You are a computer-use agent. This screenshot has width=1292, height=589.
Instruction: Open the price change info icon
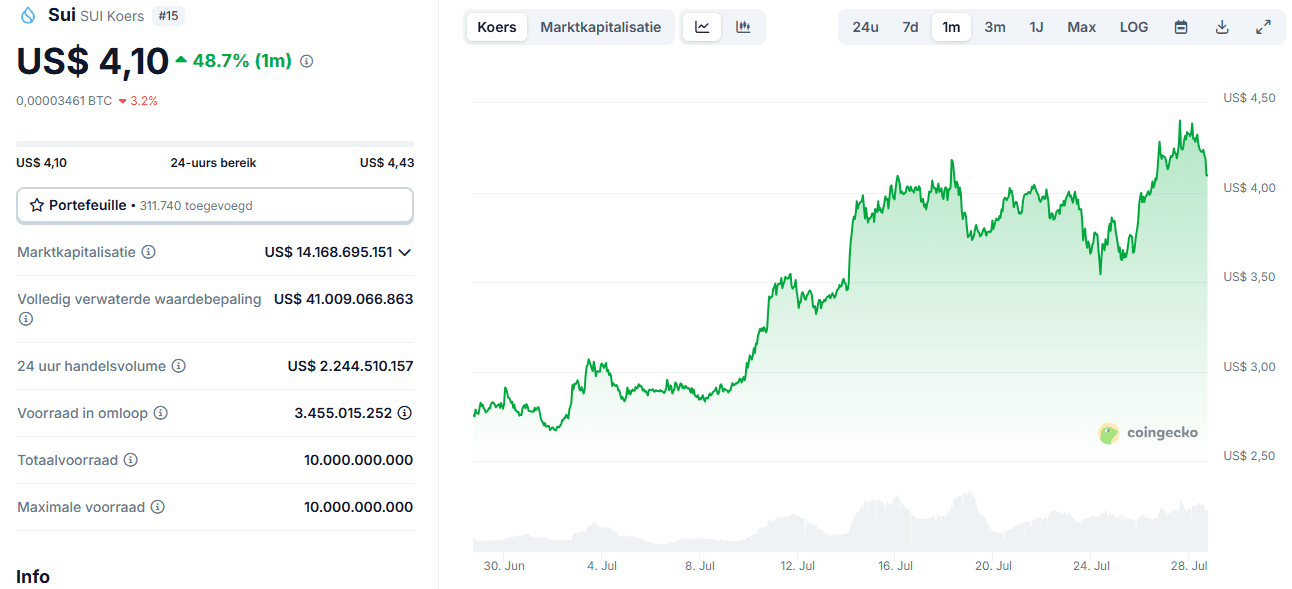coord(307,61)
